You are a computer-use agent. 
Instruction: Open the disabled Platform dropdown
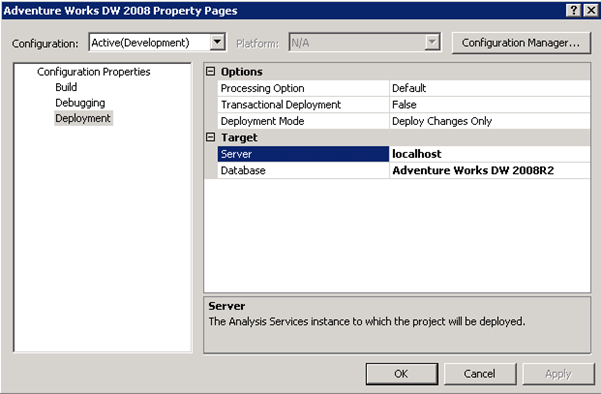point(432,42)
